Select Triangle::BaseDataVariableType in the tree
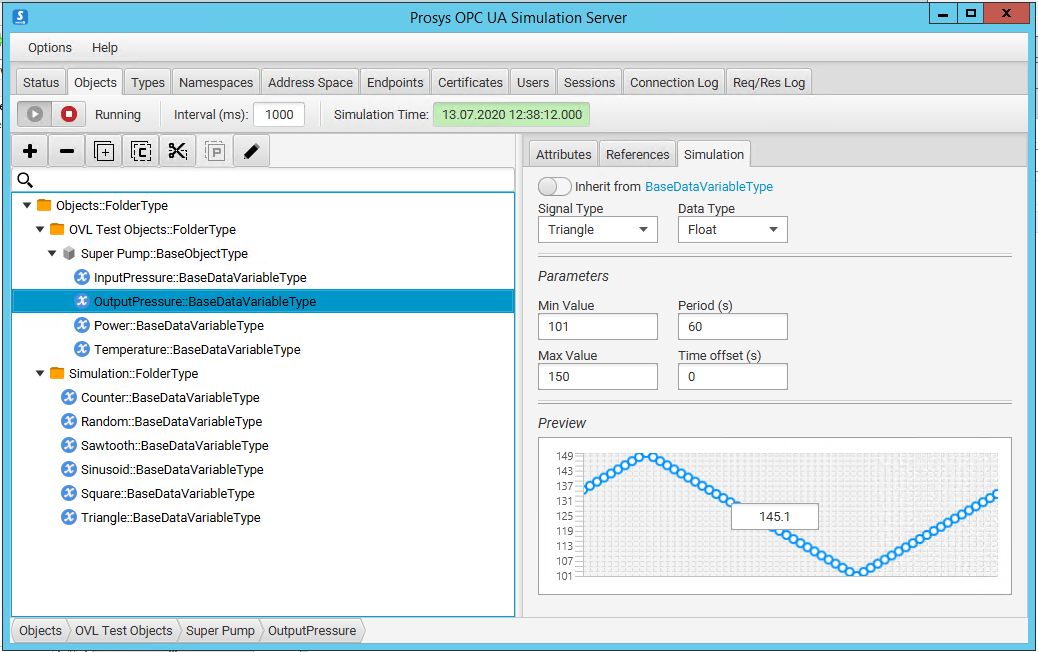1038x652 pixels. coord(171,518)
